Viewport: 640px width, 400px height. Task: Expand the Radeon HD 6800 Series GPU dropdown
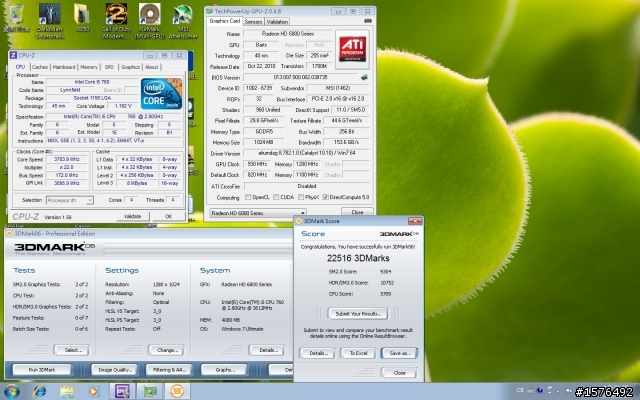point(302,213)
